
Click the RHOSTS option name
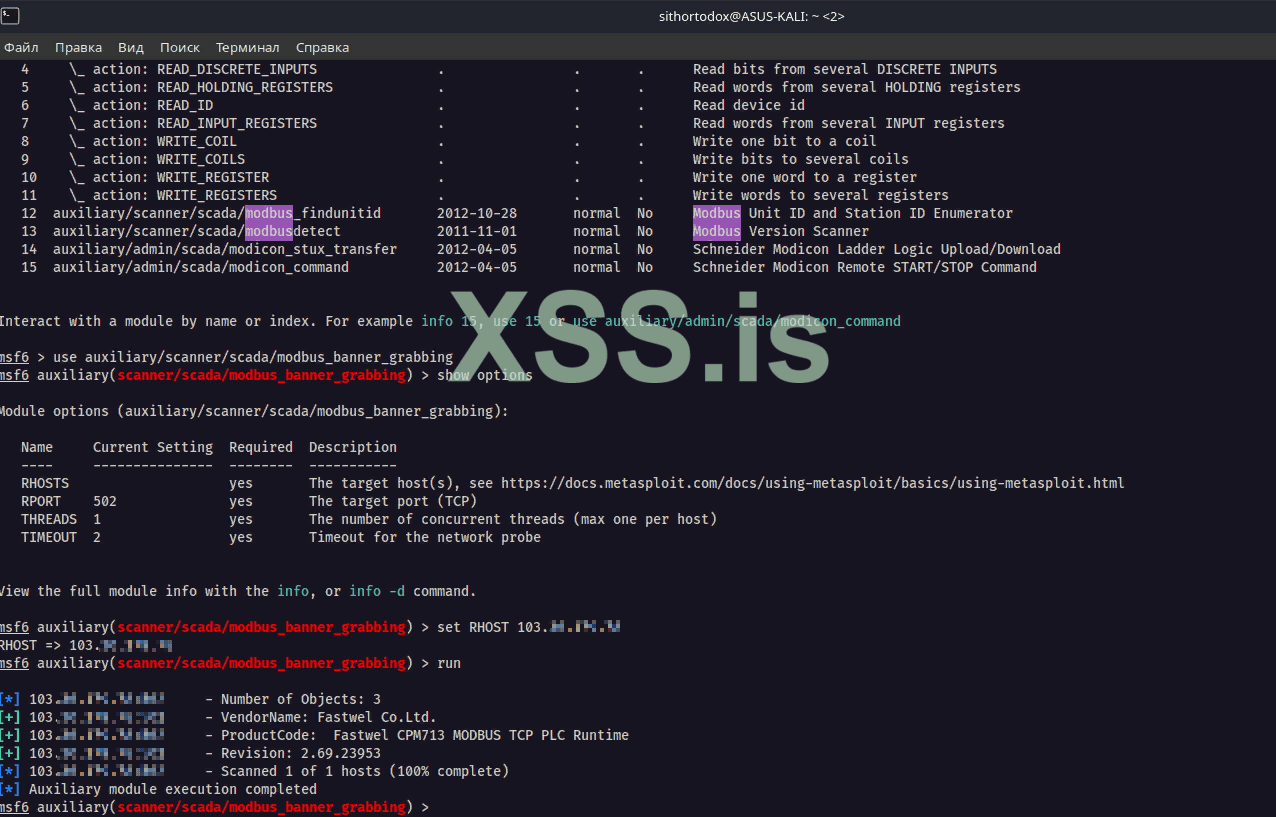45,483
